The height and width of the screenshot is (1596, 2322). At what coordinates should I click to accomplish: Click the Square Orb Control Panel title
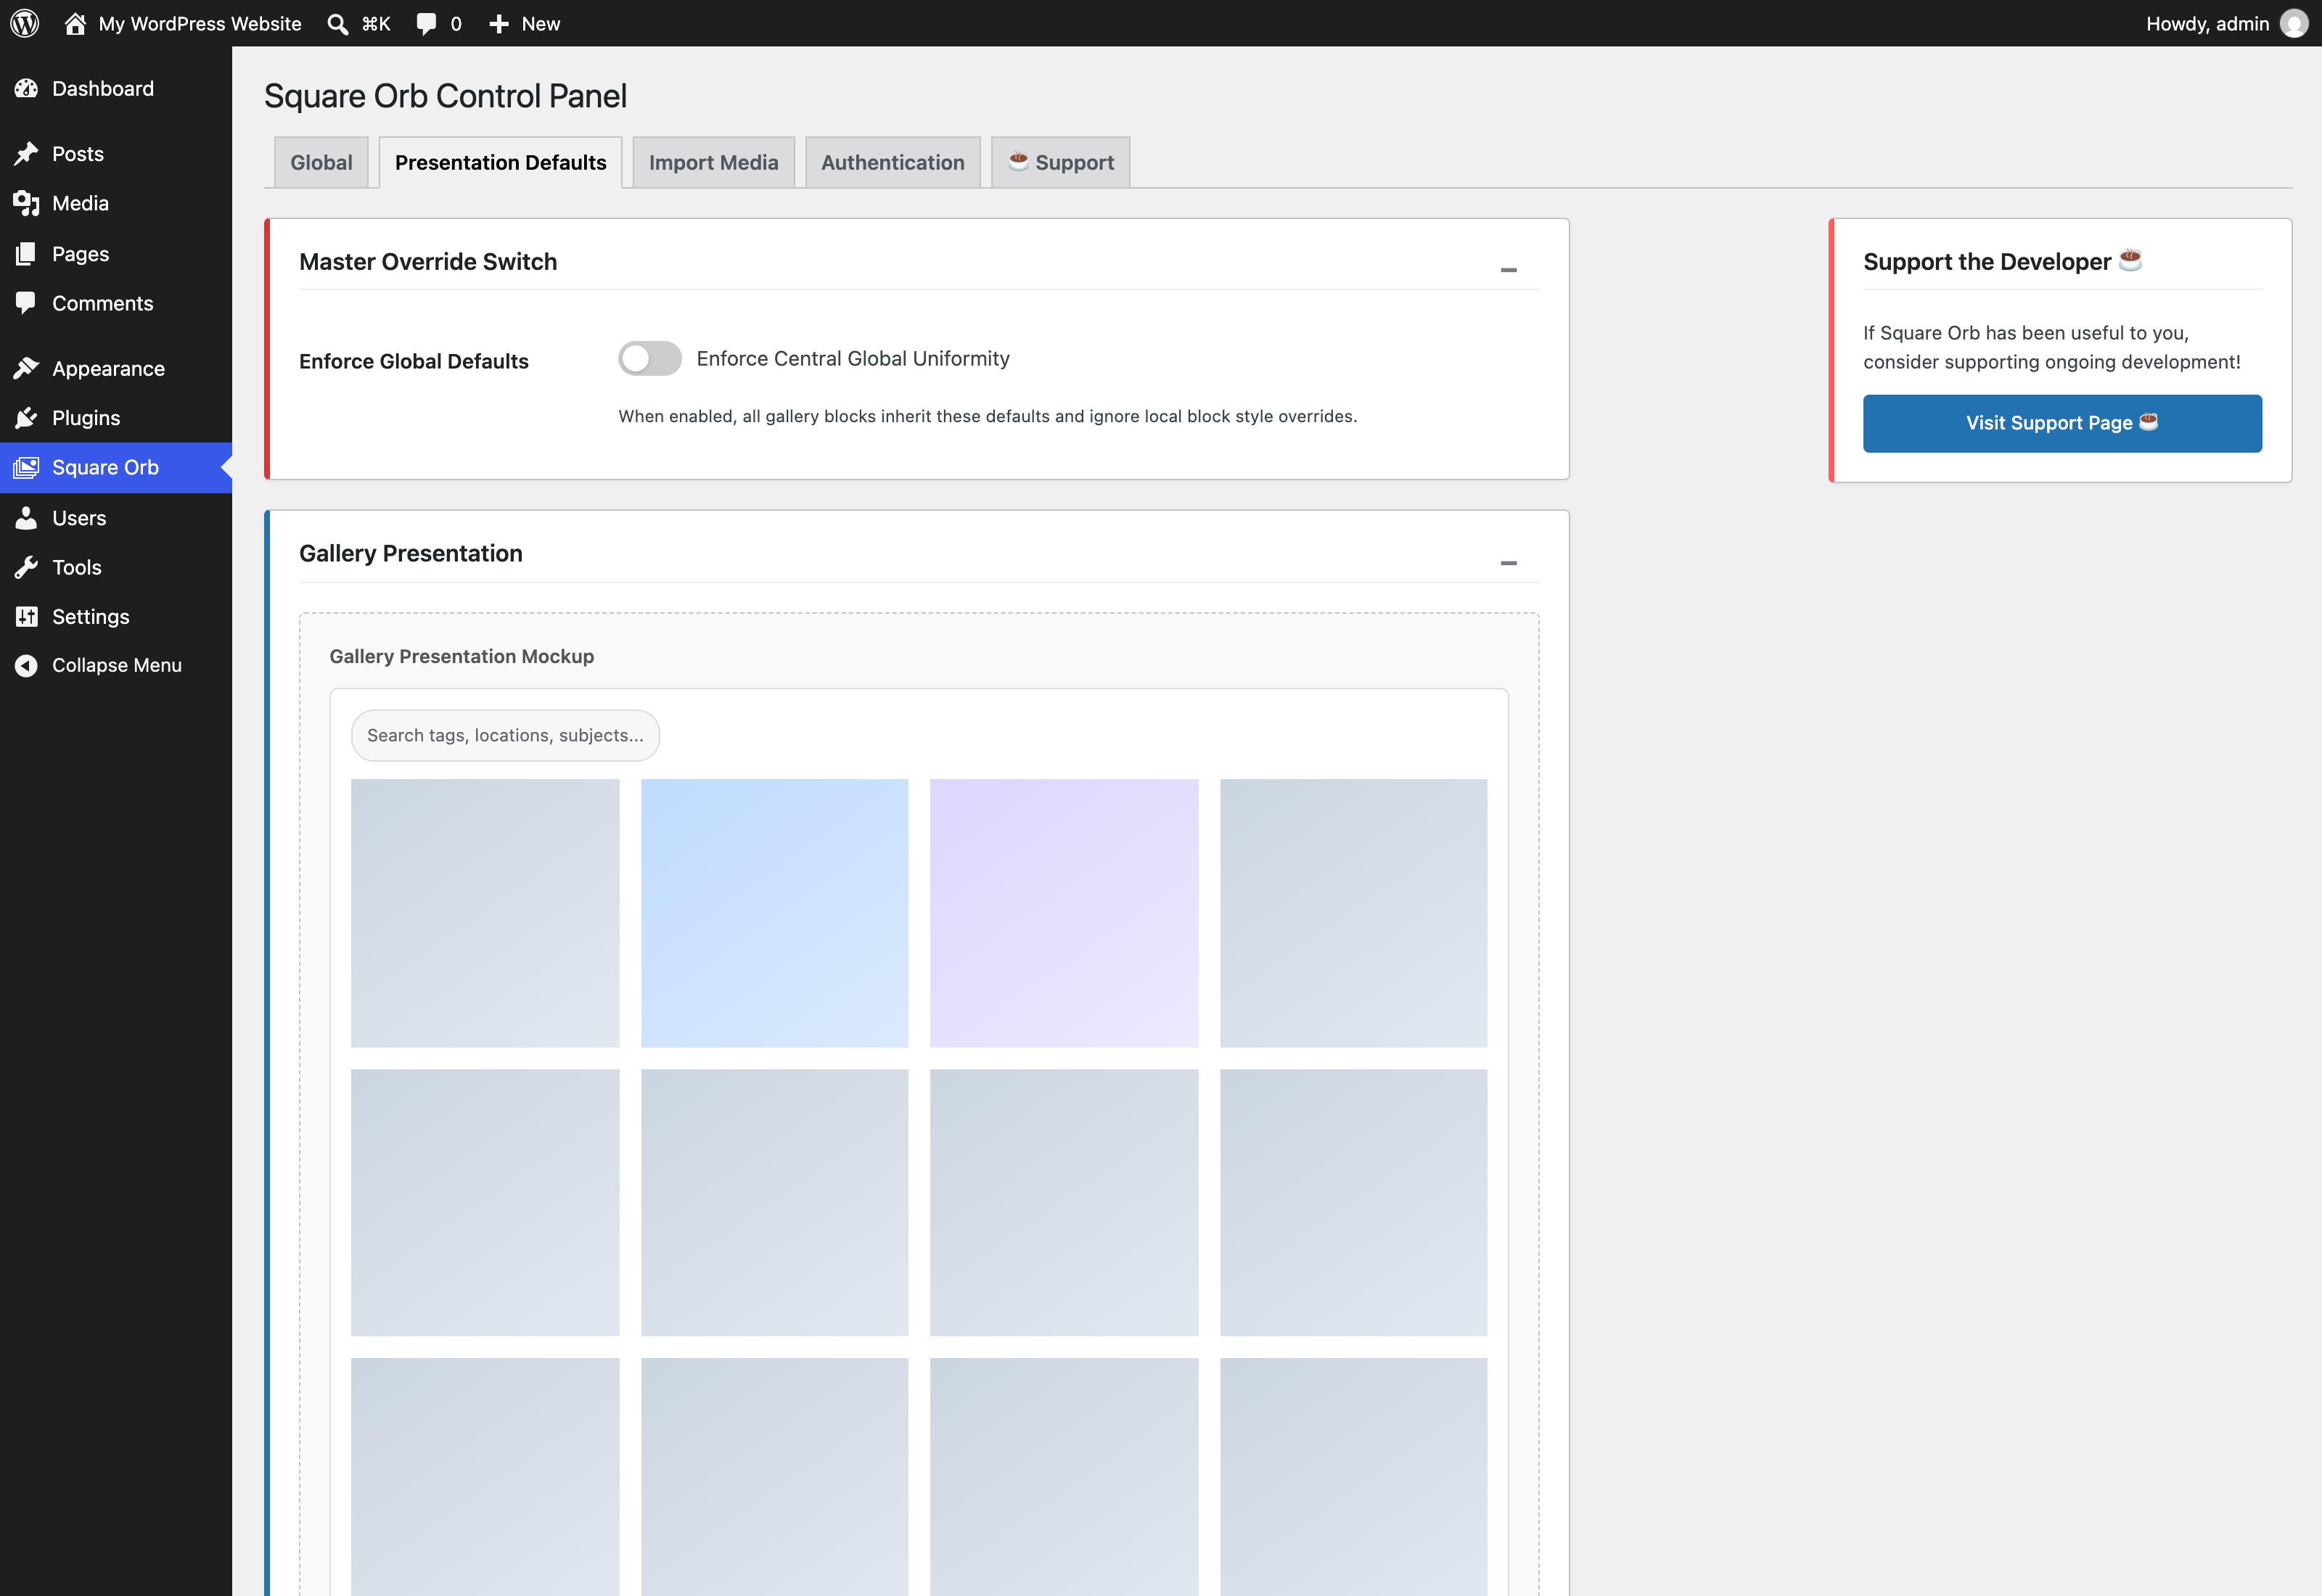[445, 96]
